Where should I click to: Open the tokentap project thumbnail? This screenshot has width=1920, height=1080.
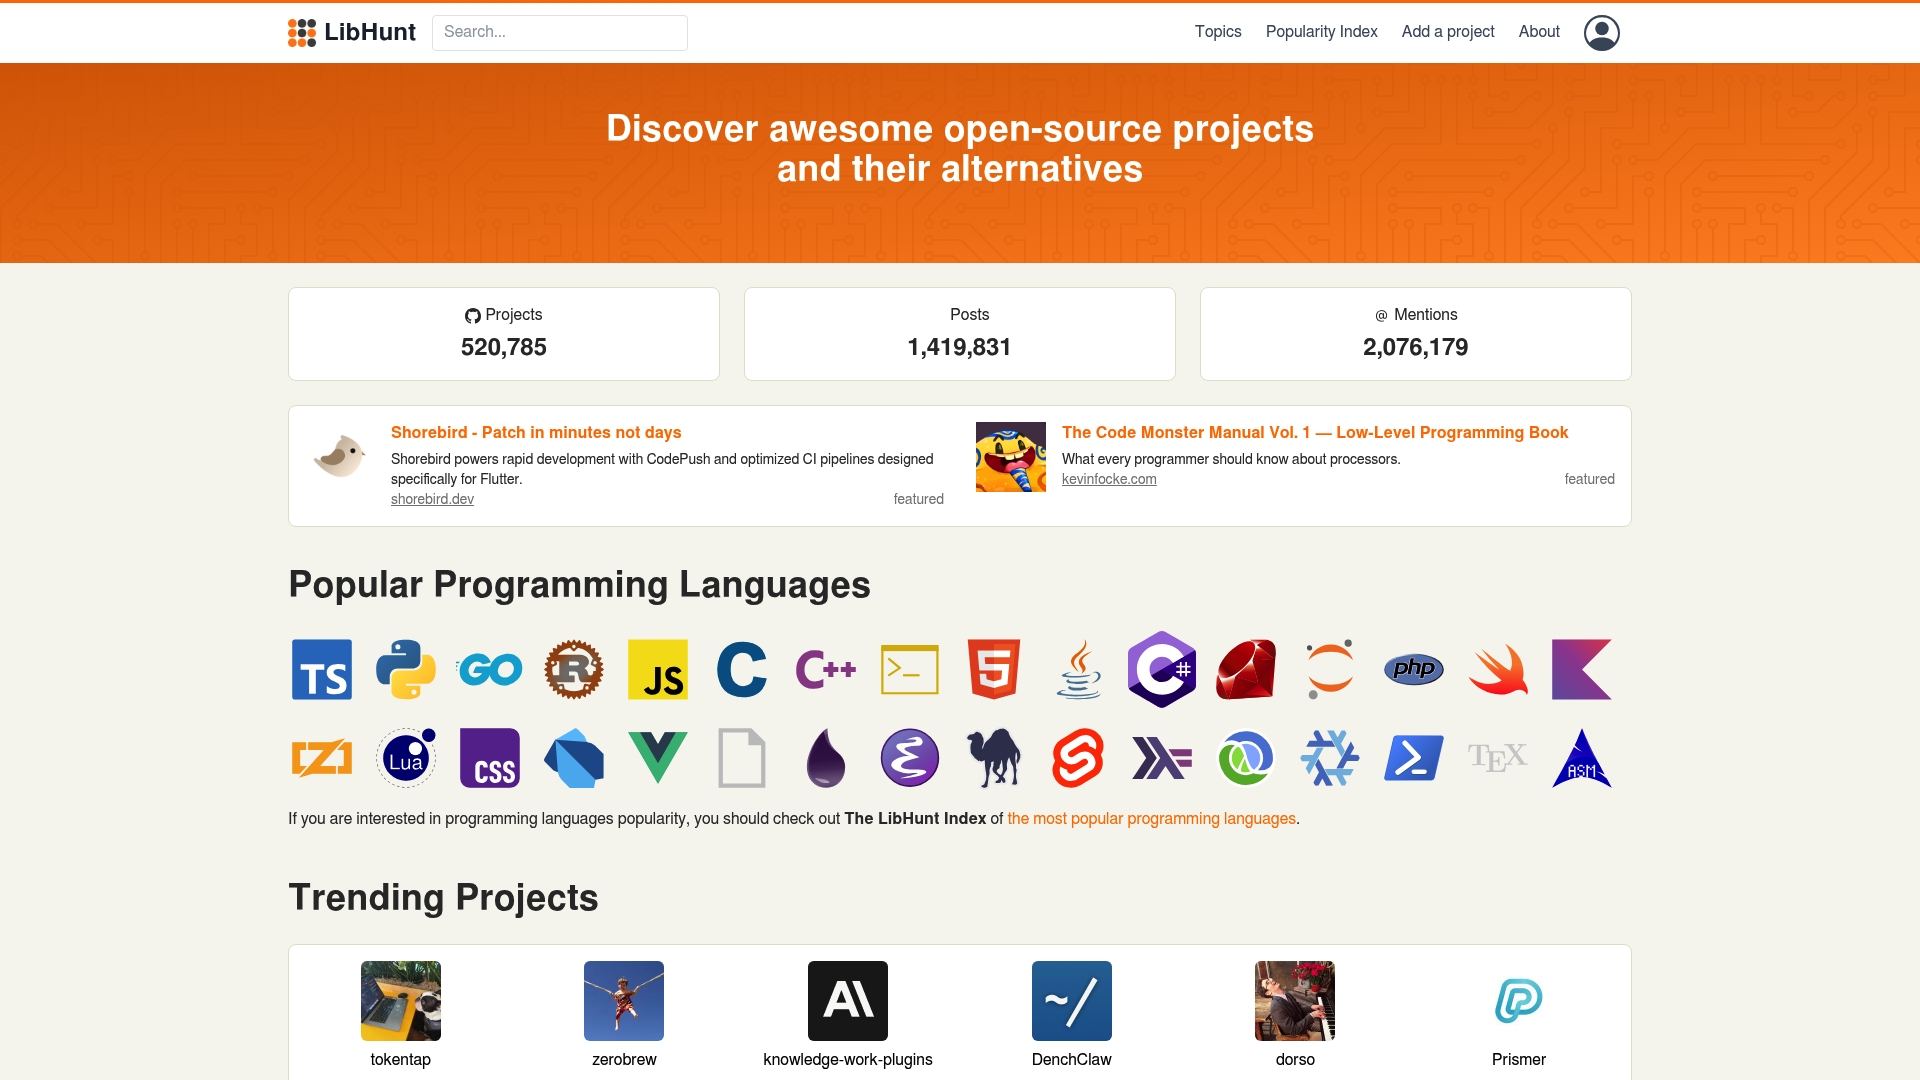point(401,1001)
